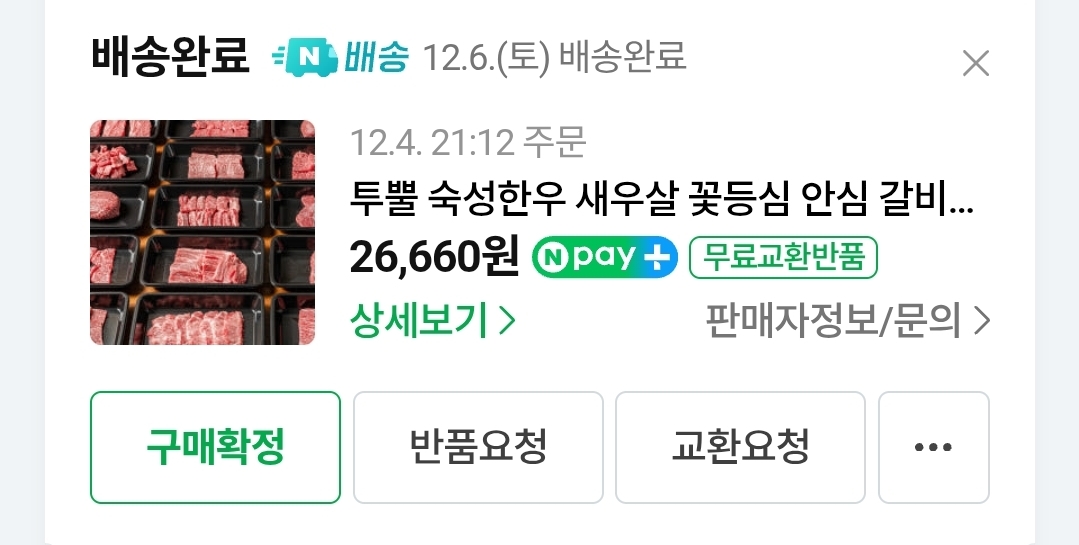Click the chevron beside 상세보기
The width and height of the screenshot is (1079, 545).
506,321
